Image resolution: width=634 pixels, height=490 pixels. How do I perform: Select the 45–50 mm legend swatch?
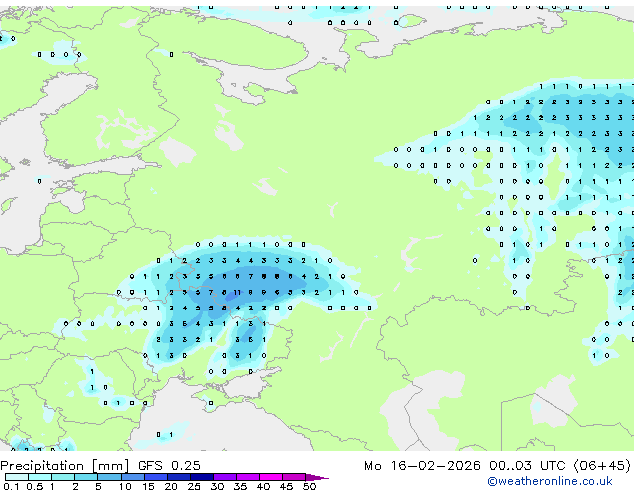tap(294, 477)
